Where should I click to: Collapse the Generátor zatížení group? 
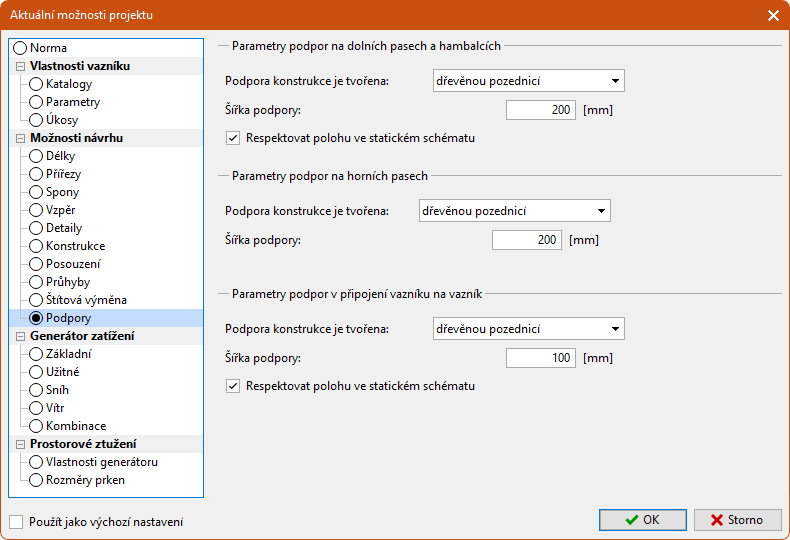tap(20, 336)
